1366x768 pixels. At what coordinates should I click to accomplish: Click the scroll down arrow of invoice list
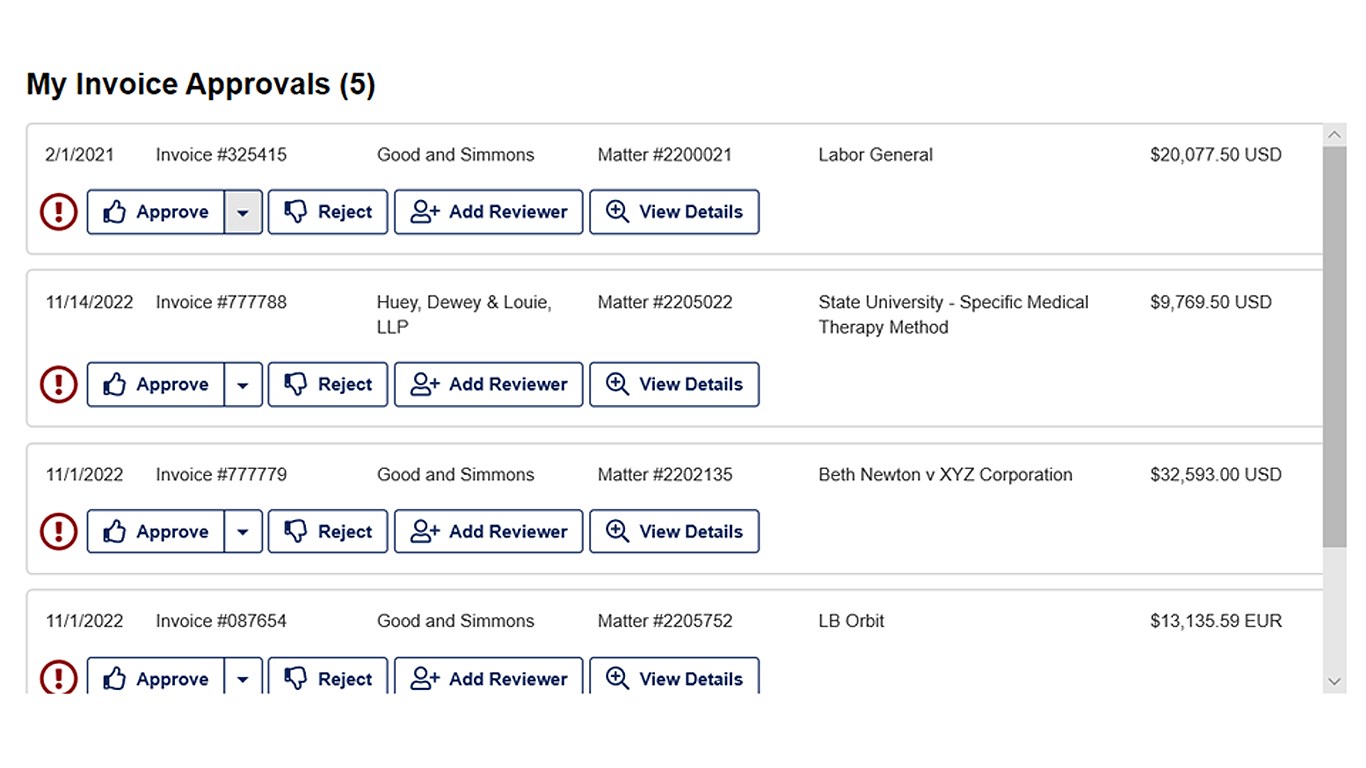pos(1334,681)
